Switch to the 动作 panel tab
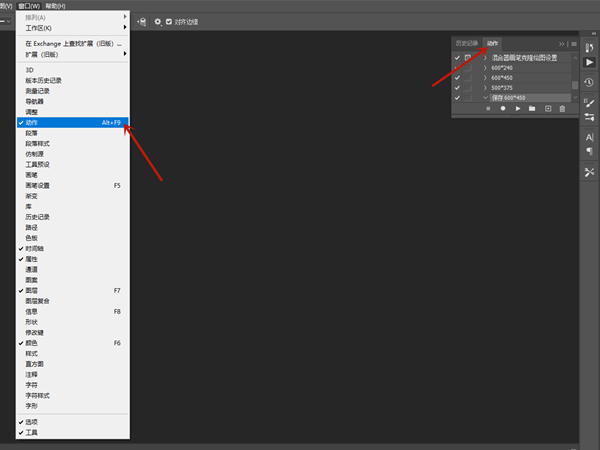 (492, 43)
